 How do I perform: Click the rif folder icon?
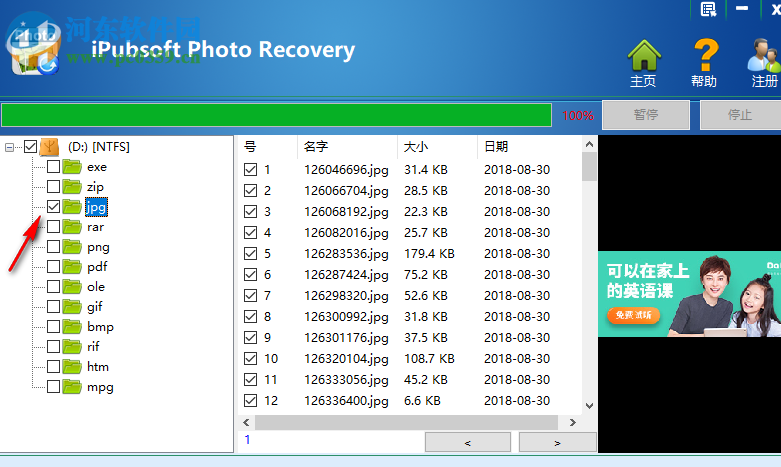(72, 347)
